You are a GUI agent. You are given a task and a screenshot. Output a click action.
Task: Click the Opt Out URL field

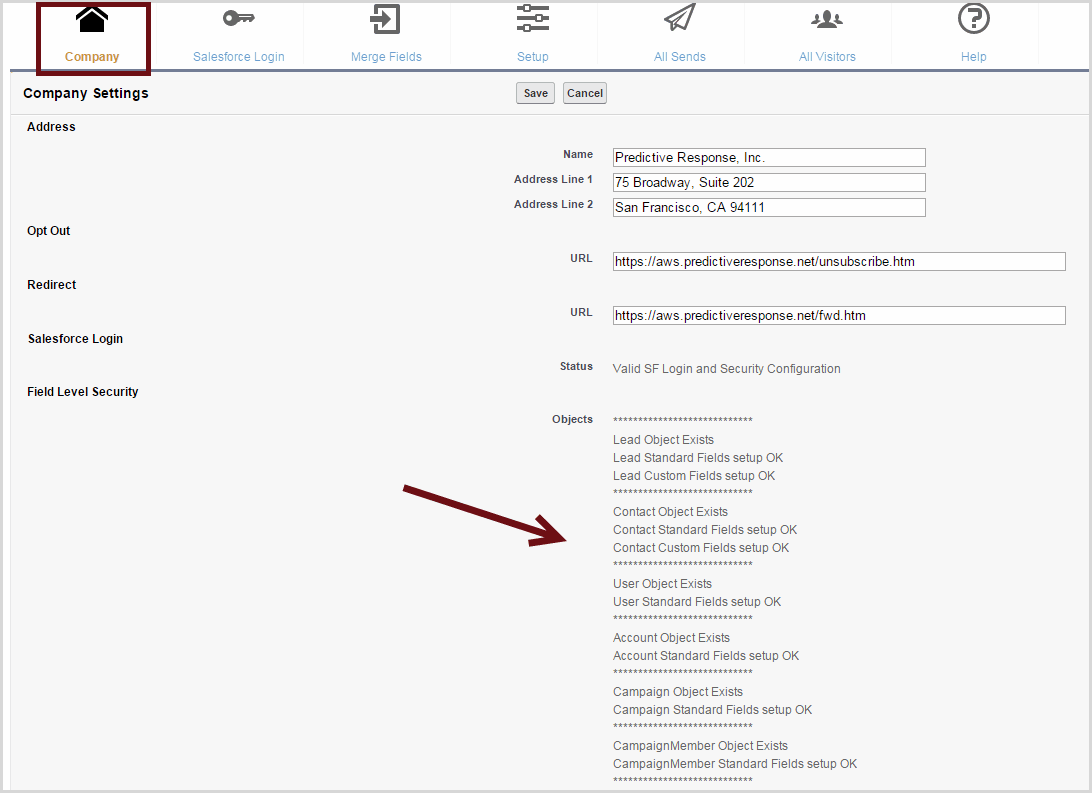pos(838,262)
